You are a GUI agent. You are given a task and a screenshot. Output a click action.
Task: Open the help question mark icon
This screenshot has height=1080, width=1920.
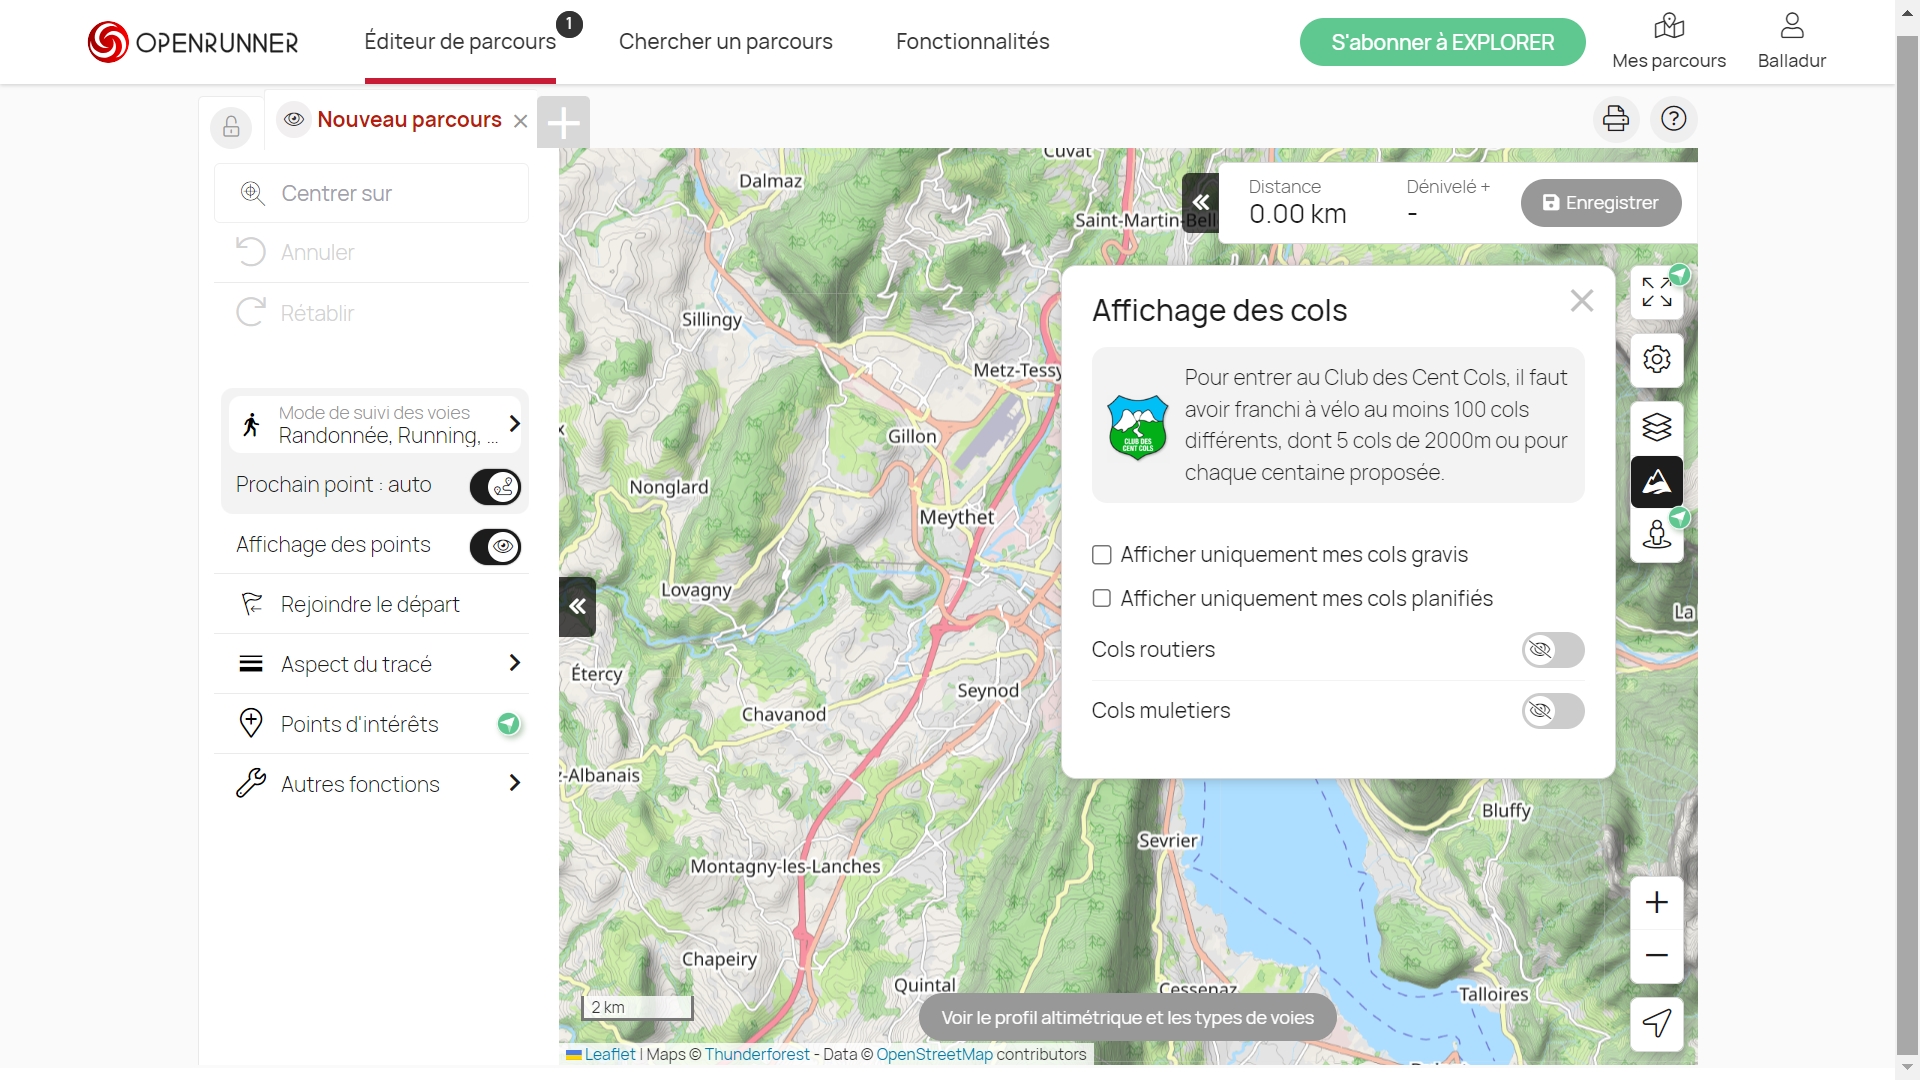point(1673,119)
